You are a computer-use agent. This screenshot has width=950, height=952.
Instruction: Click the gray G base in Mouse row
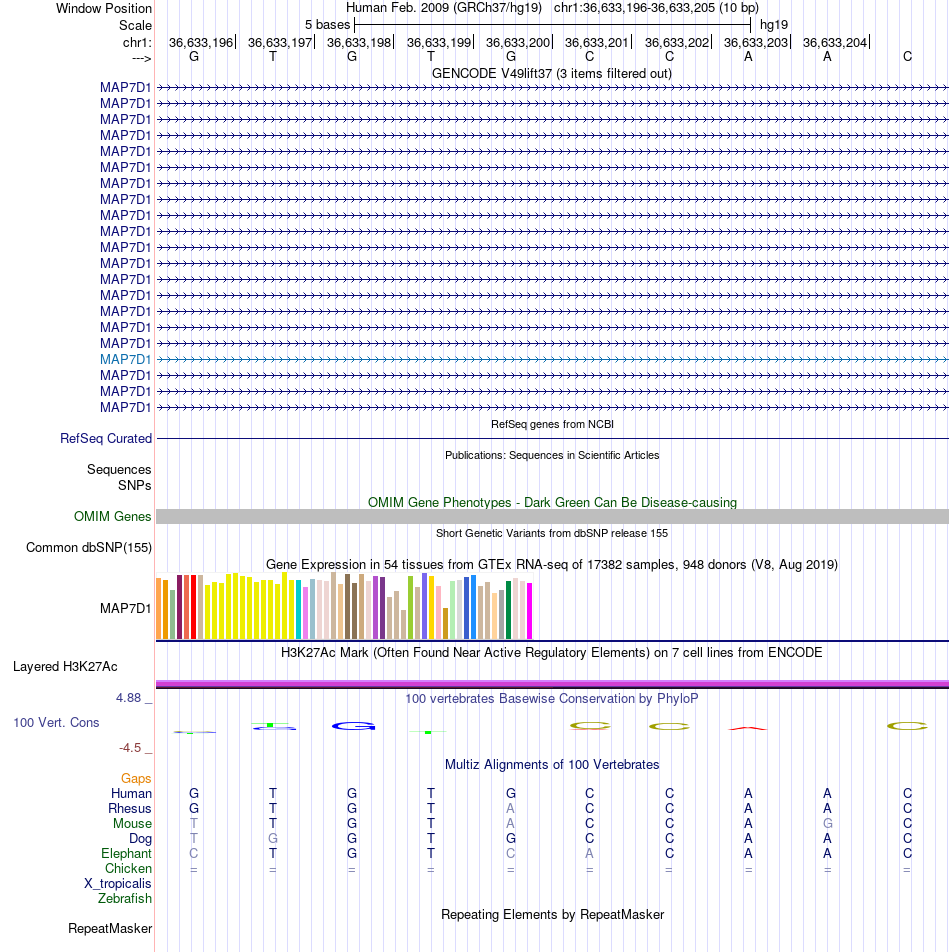click(x=827, y=823)
